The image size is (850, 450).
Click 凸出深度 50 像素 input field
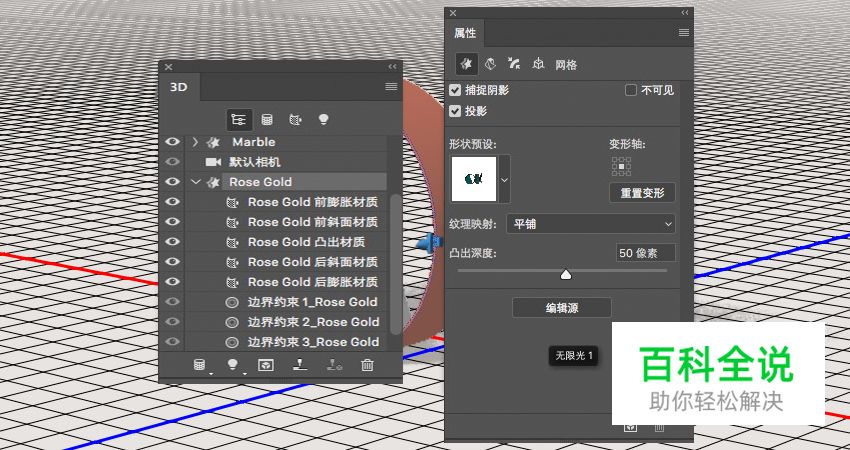click(646, 253)
